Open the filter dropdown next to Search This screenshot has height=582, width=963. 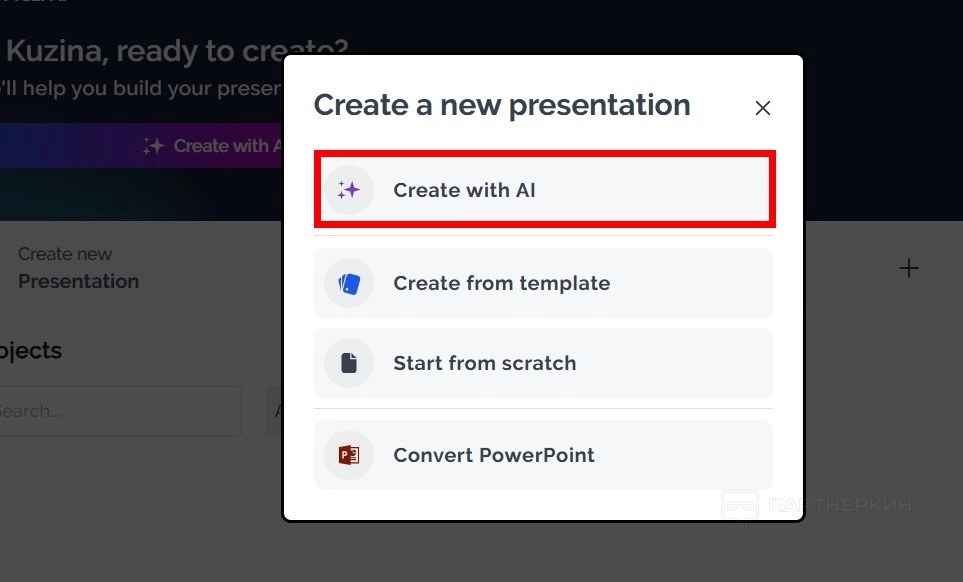(274, 411)
